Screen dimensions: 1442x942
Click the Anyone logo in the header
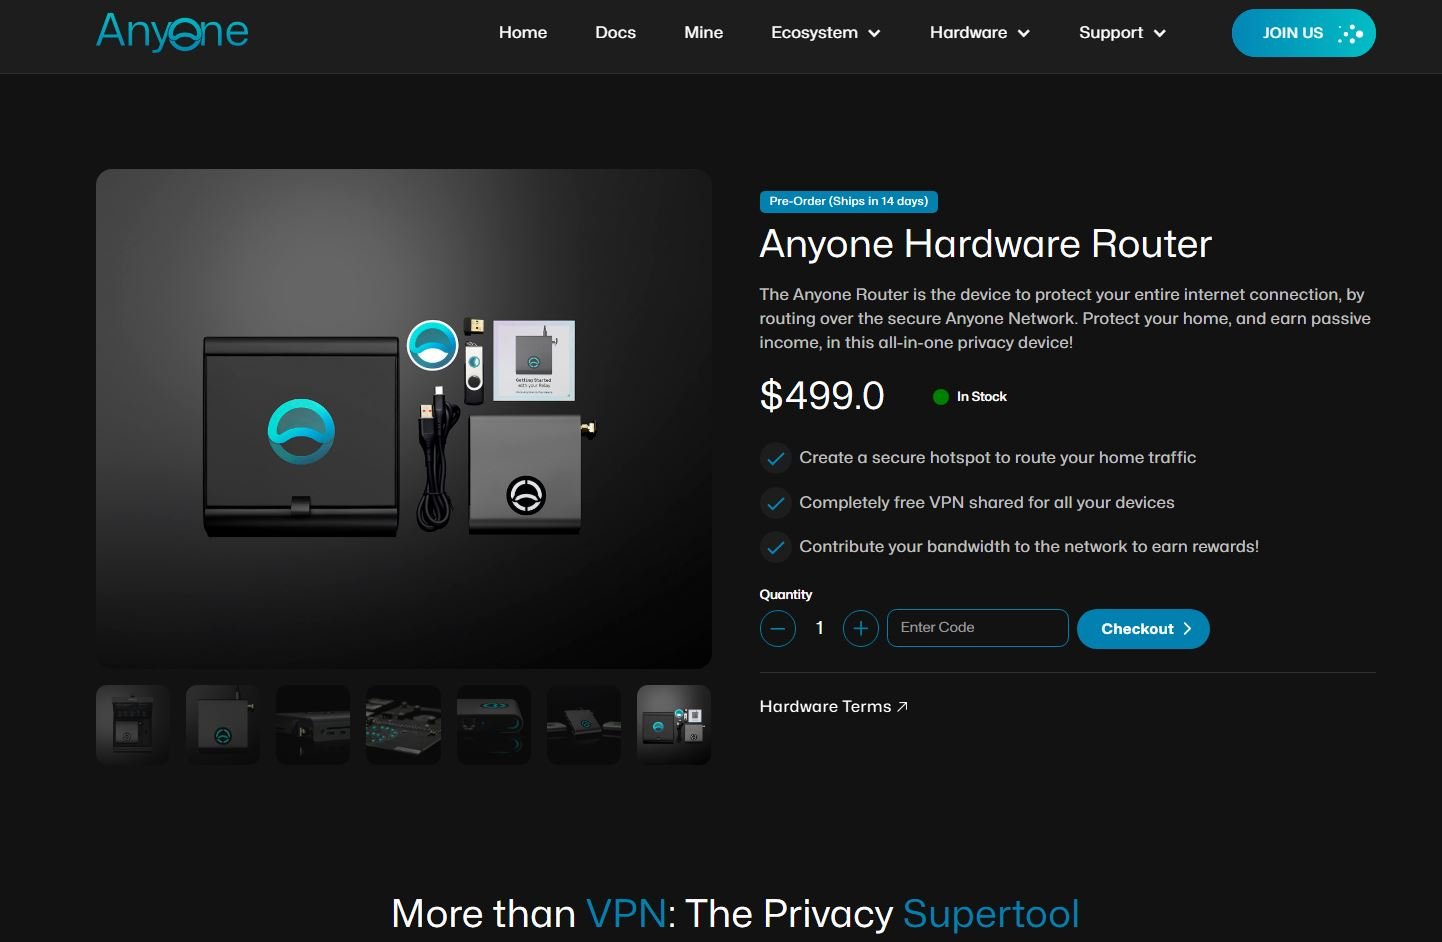coord(172,31)
